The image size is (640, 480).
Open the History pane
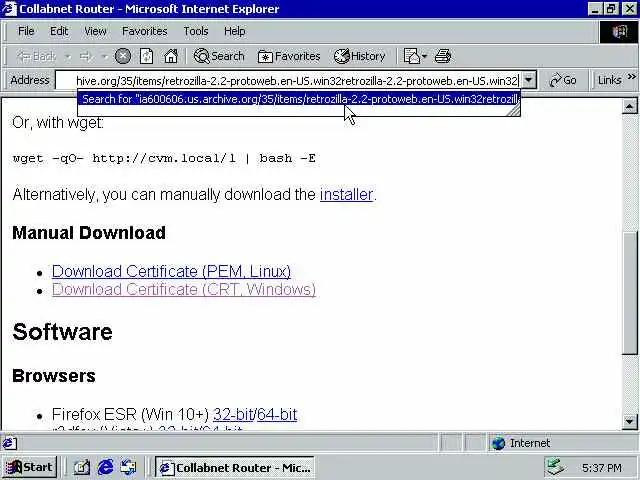click(360, 56)
